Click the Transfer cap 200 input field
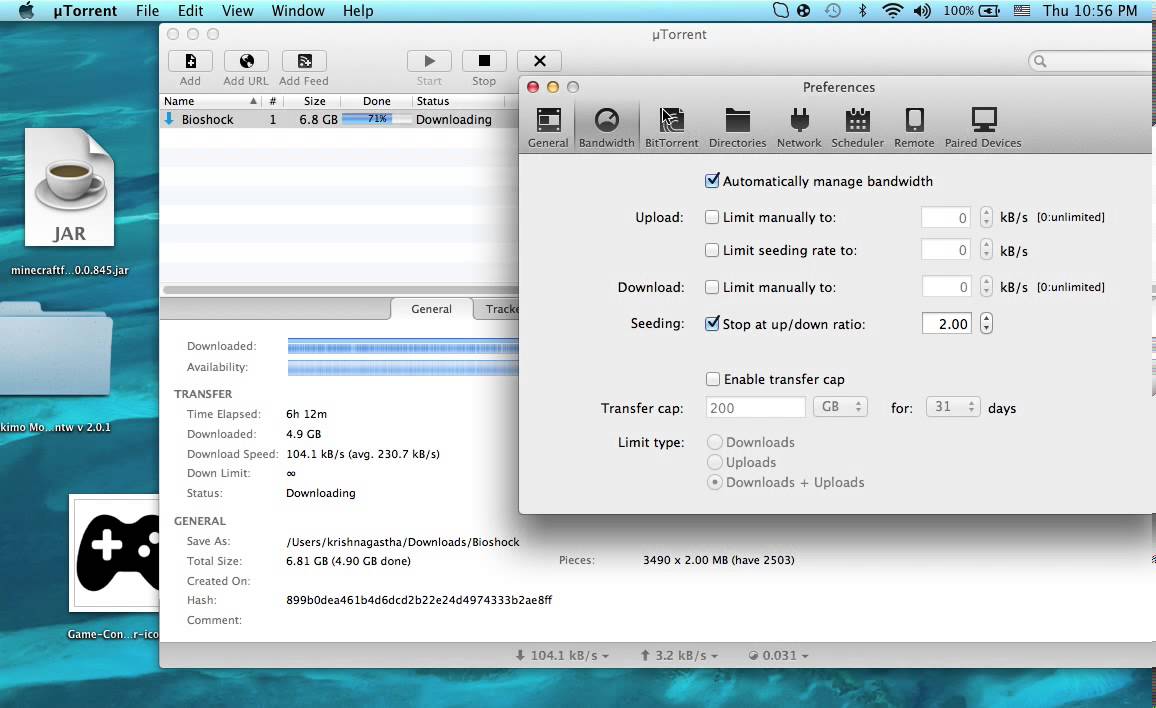The width and height of the screenshot is (1156, 708). click(755, 407)
